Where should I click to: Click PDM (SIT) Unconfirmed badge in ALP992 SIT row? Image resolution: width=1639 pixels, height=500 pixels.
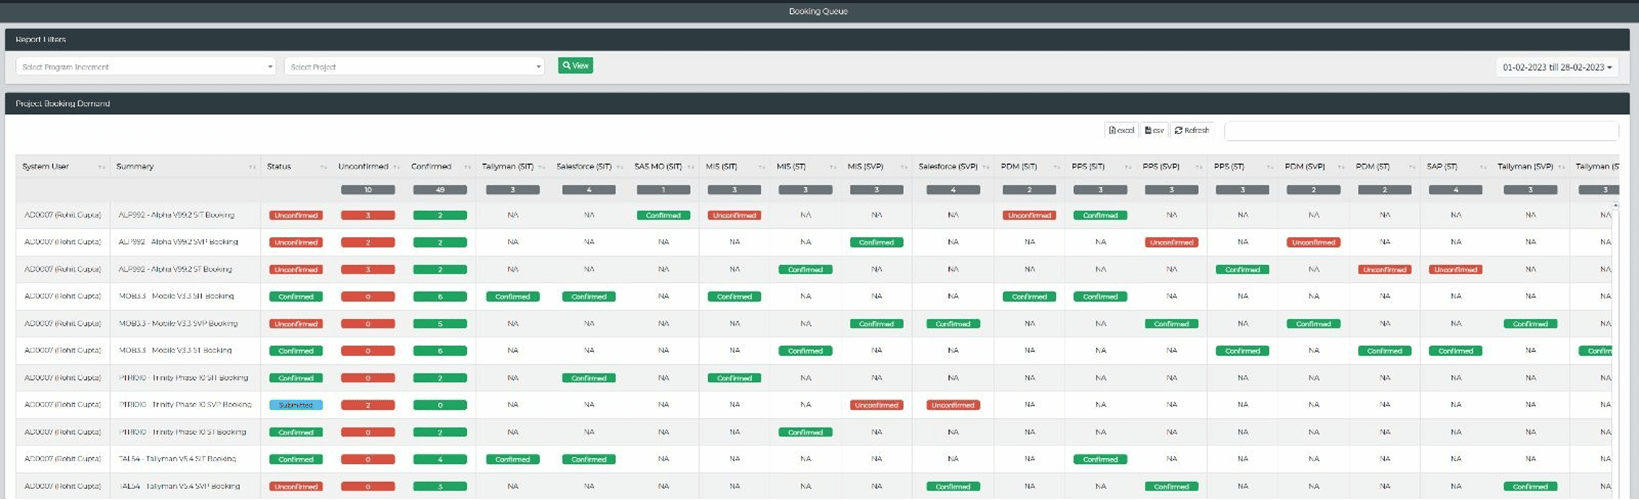[1029, 215]
